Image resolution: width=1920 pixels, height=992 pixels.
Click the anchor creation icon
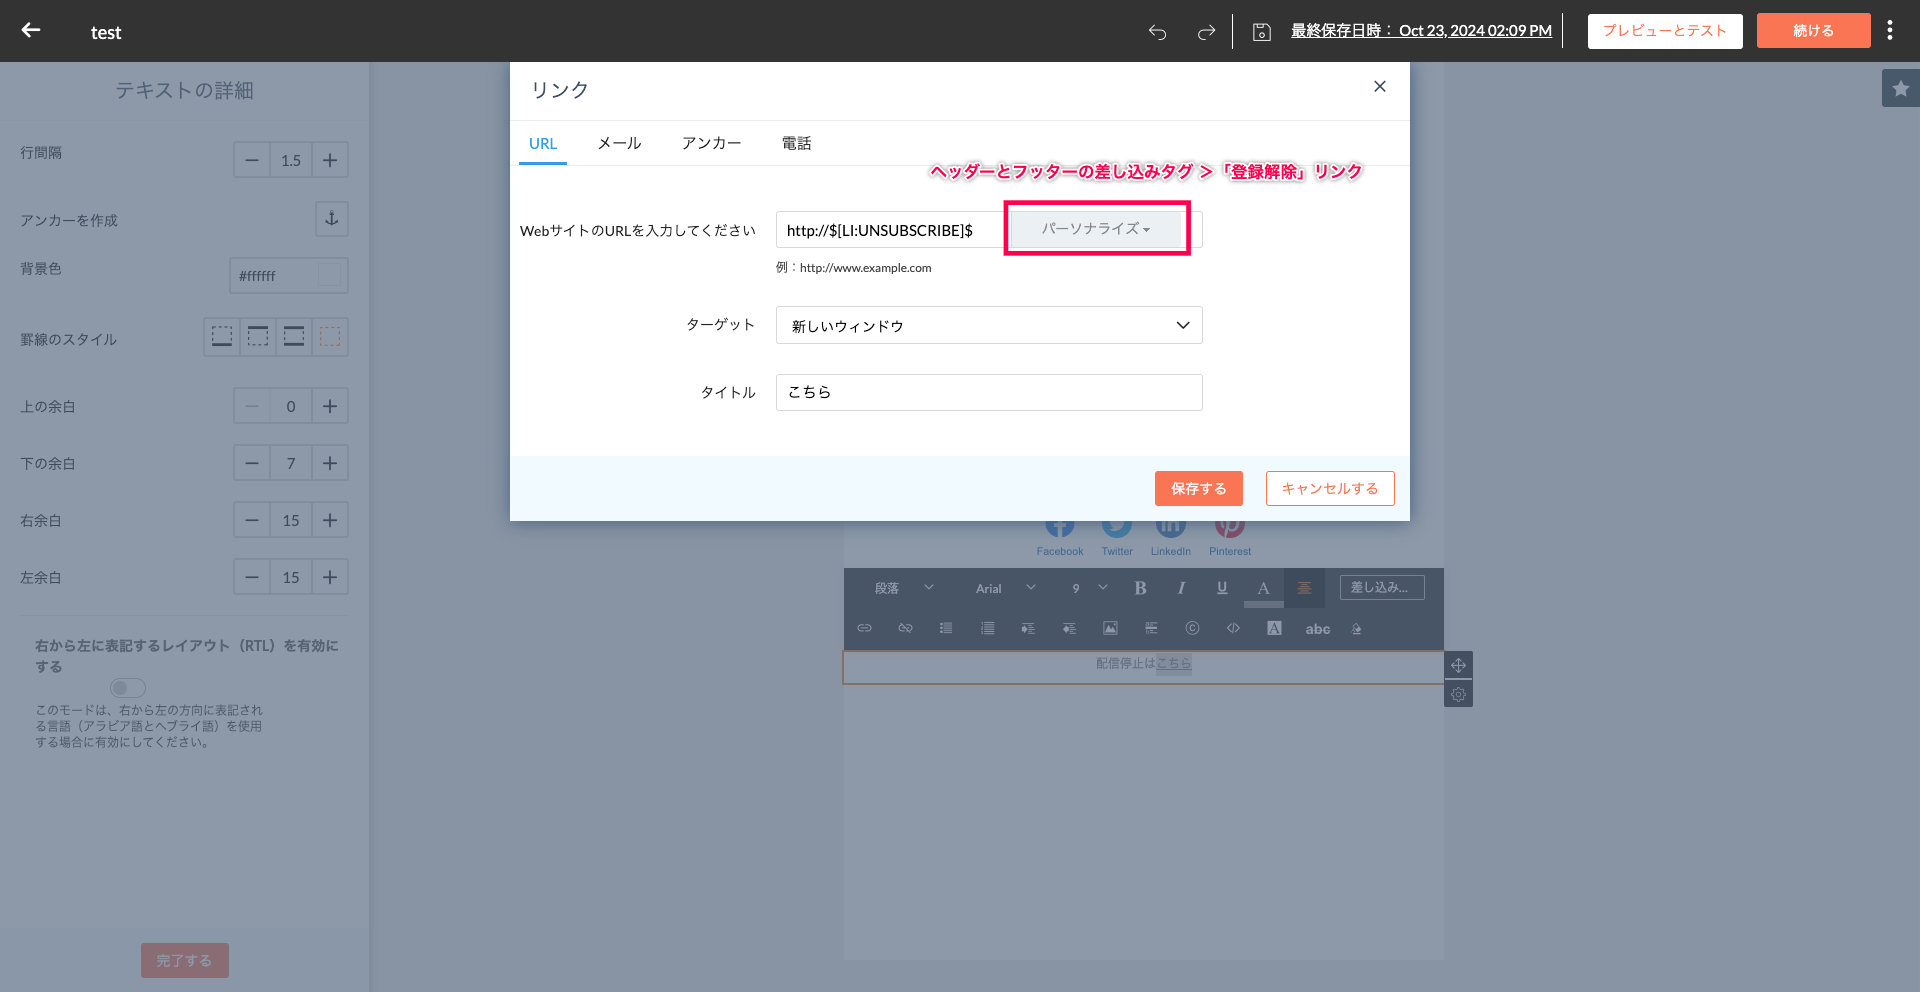coord(332,219)
